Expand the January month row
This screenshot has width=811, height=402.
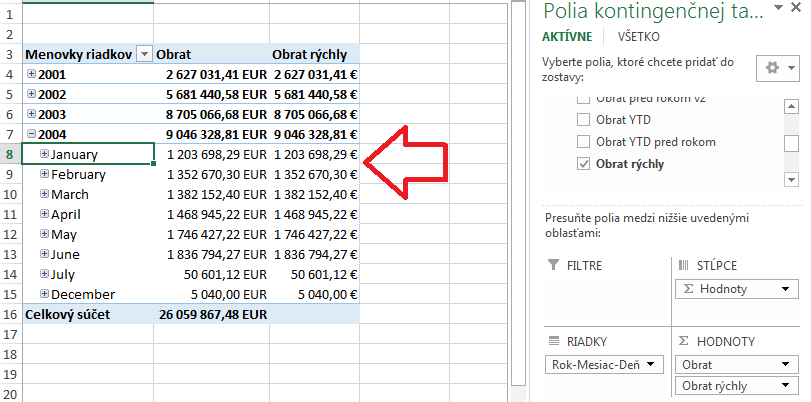click(x=44, y=154)
